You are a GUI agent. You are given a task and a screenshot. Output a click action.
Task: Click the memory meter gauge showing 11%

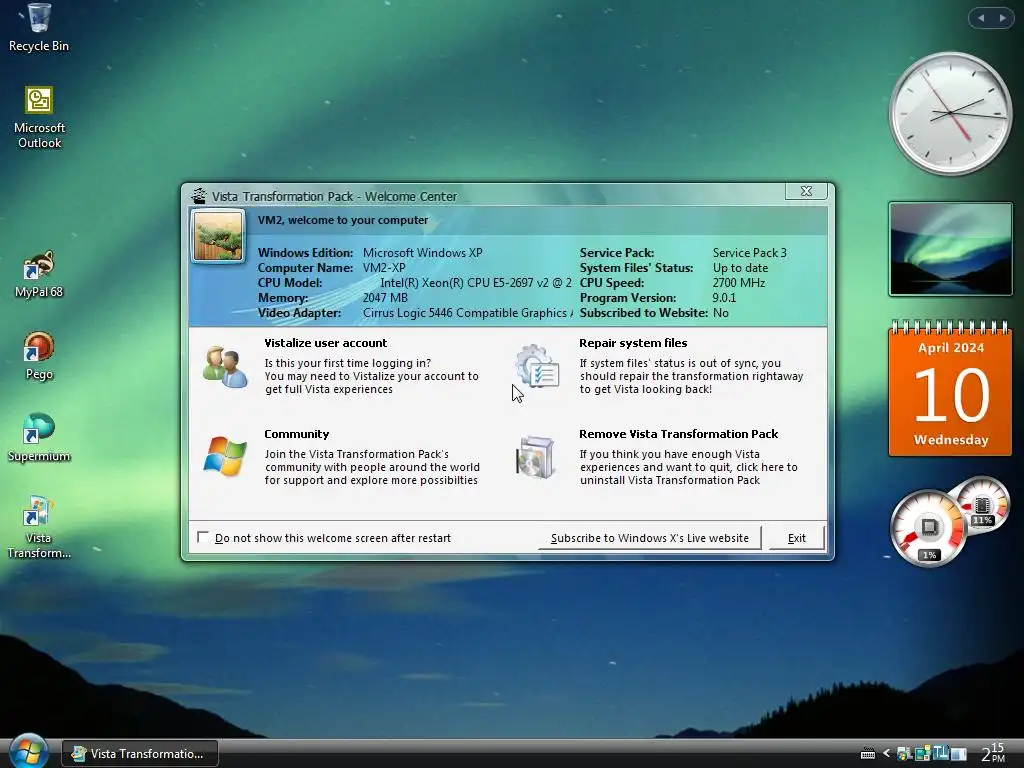[982, 505]
